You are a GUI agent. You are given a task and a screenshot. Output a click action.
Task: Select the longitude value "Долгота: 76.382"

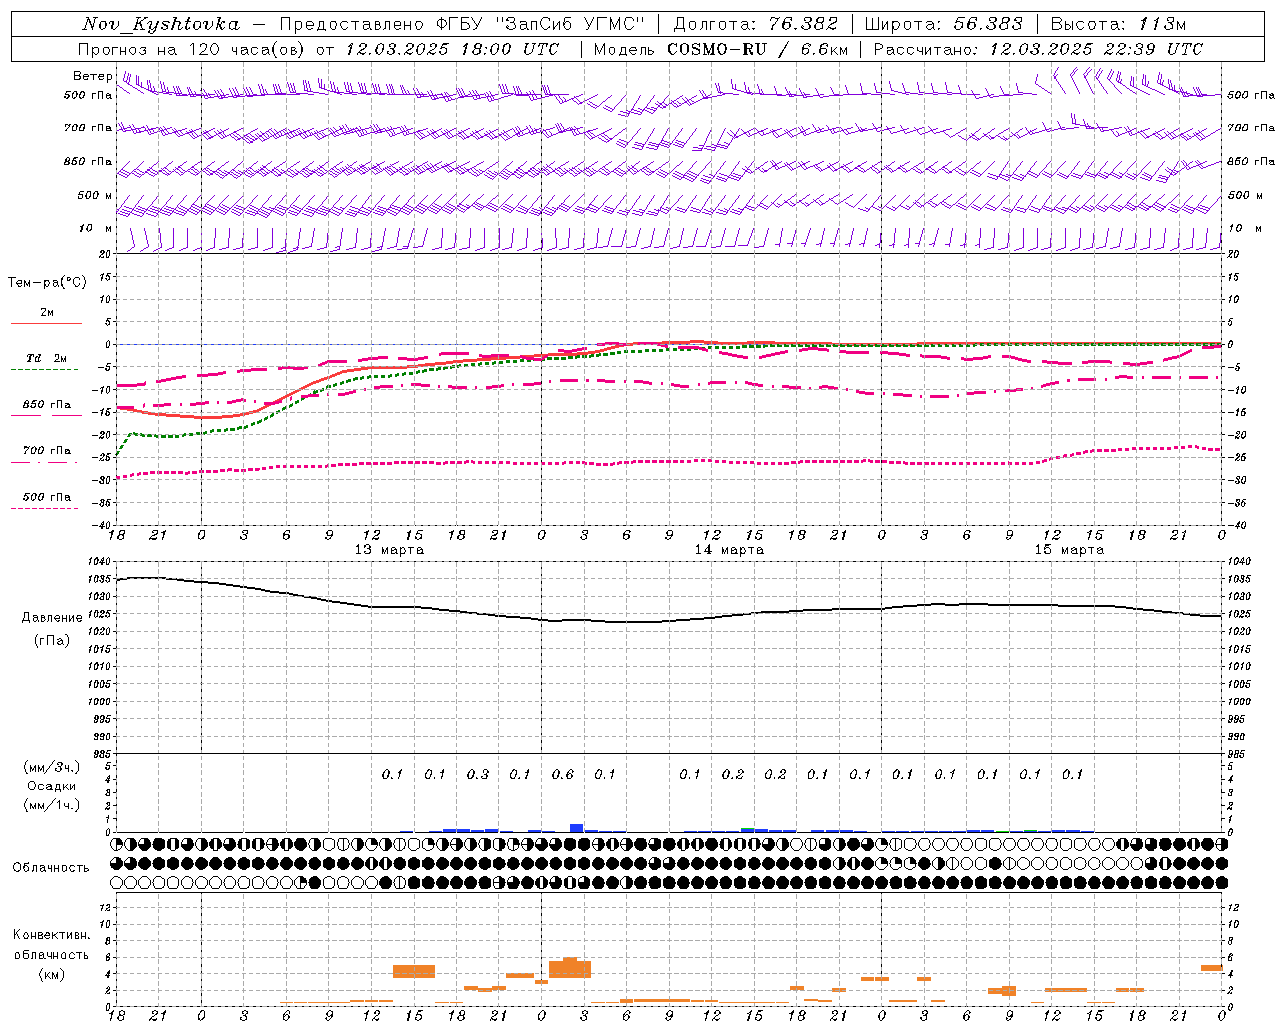click(x=756, y=24)
